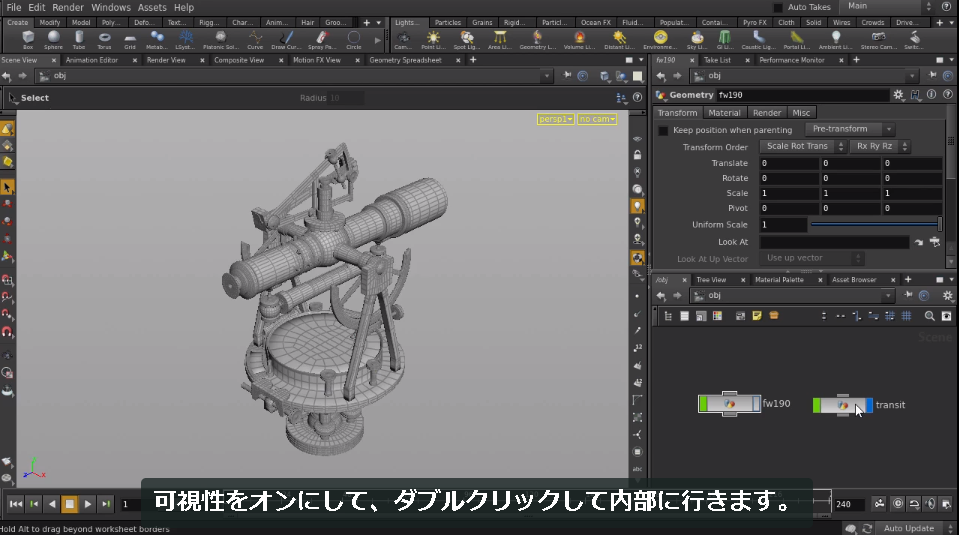
Task: Add a Sky Light from the shelf
Action: [x=697, y=40]
